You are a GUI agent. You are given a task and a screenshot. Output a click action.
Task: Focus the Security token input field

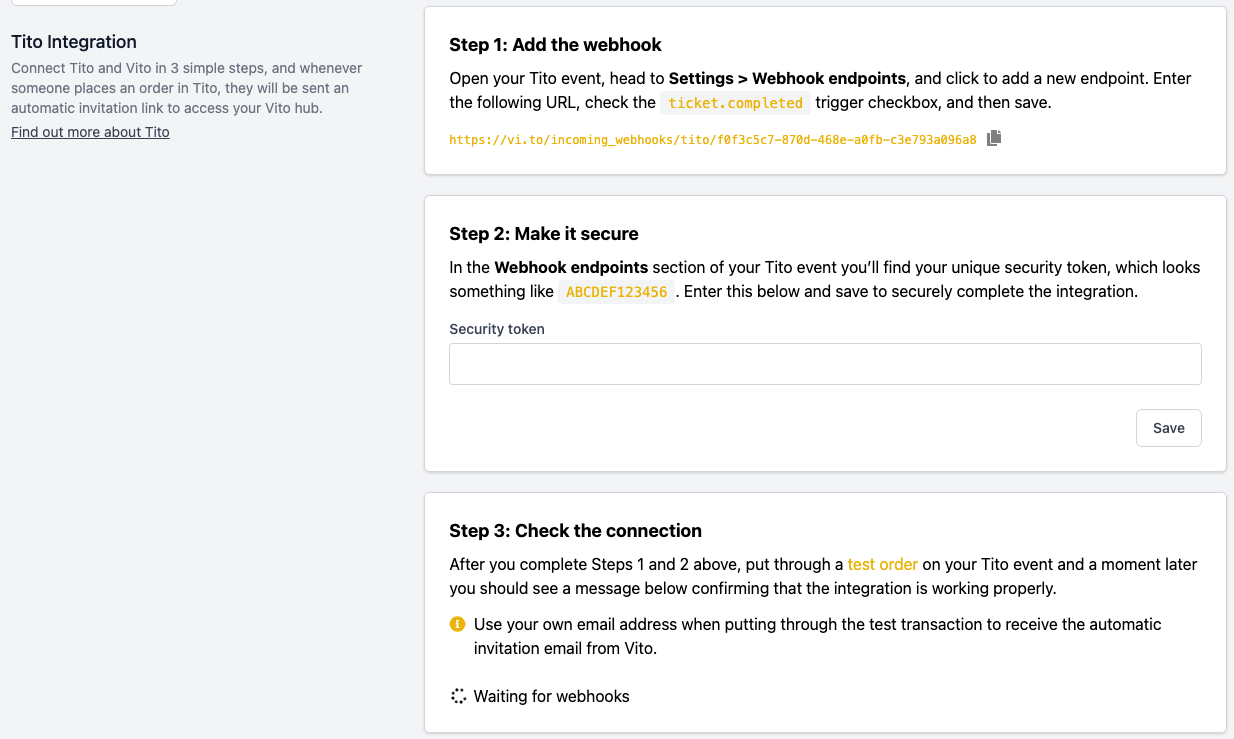(824, 364)
